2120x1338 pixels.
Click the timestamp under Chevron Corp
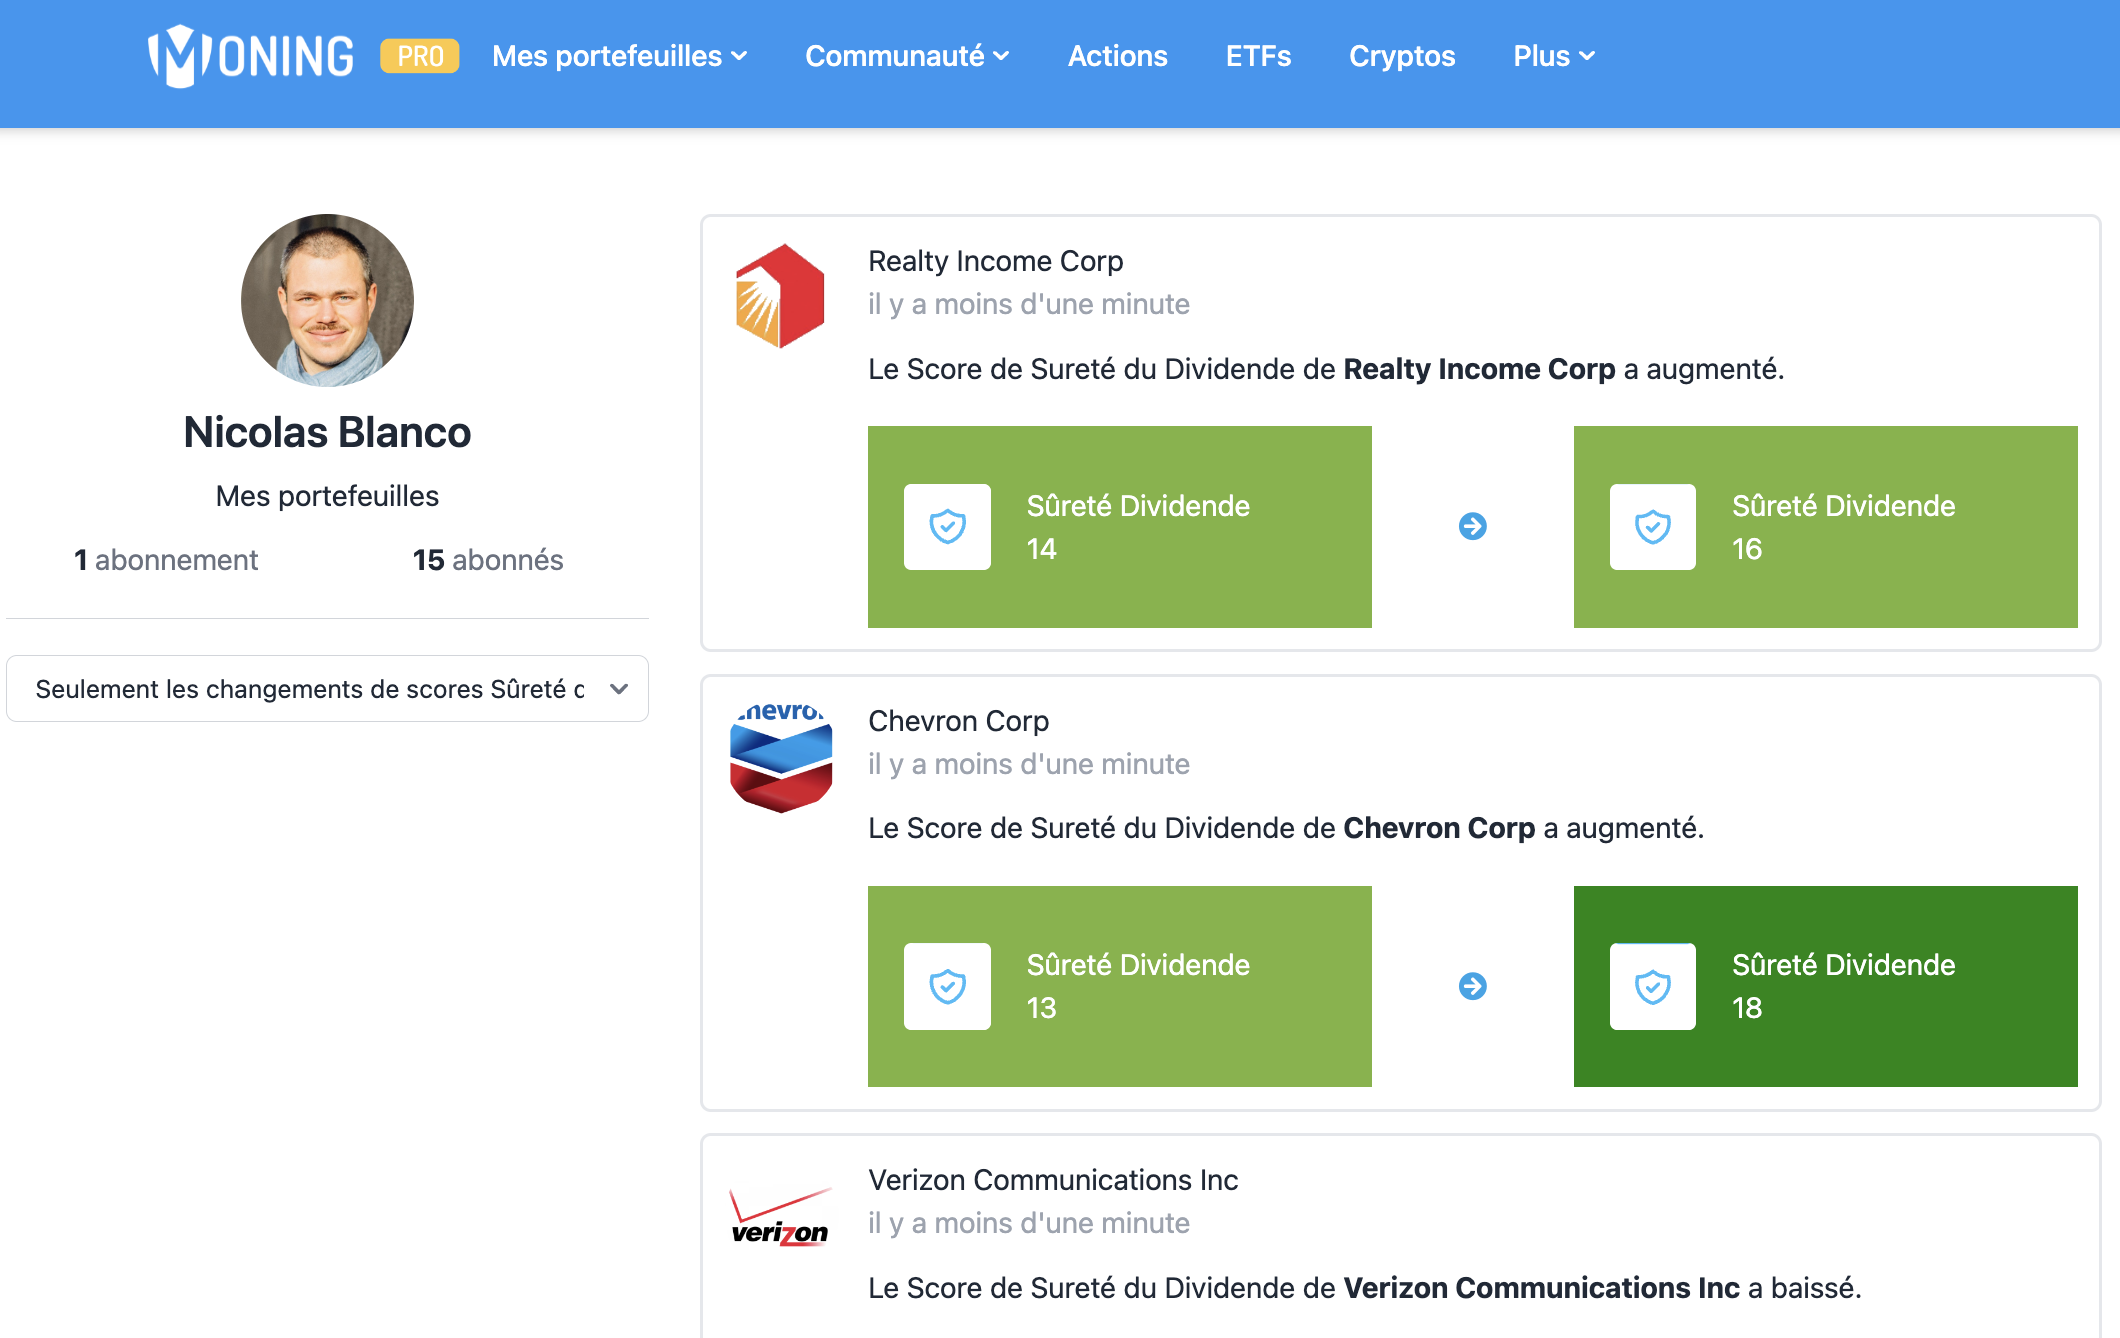1029,764
